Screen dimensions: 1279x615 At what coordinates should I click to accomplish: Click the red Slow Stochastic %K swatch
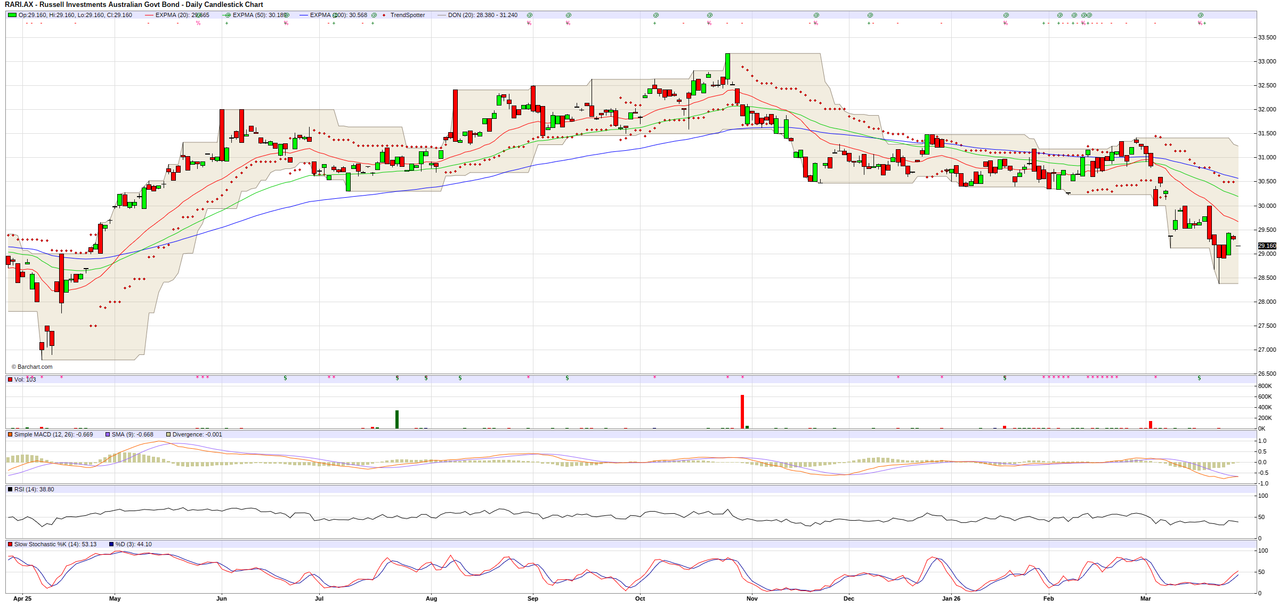click(x=11, y=544)
